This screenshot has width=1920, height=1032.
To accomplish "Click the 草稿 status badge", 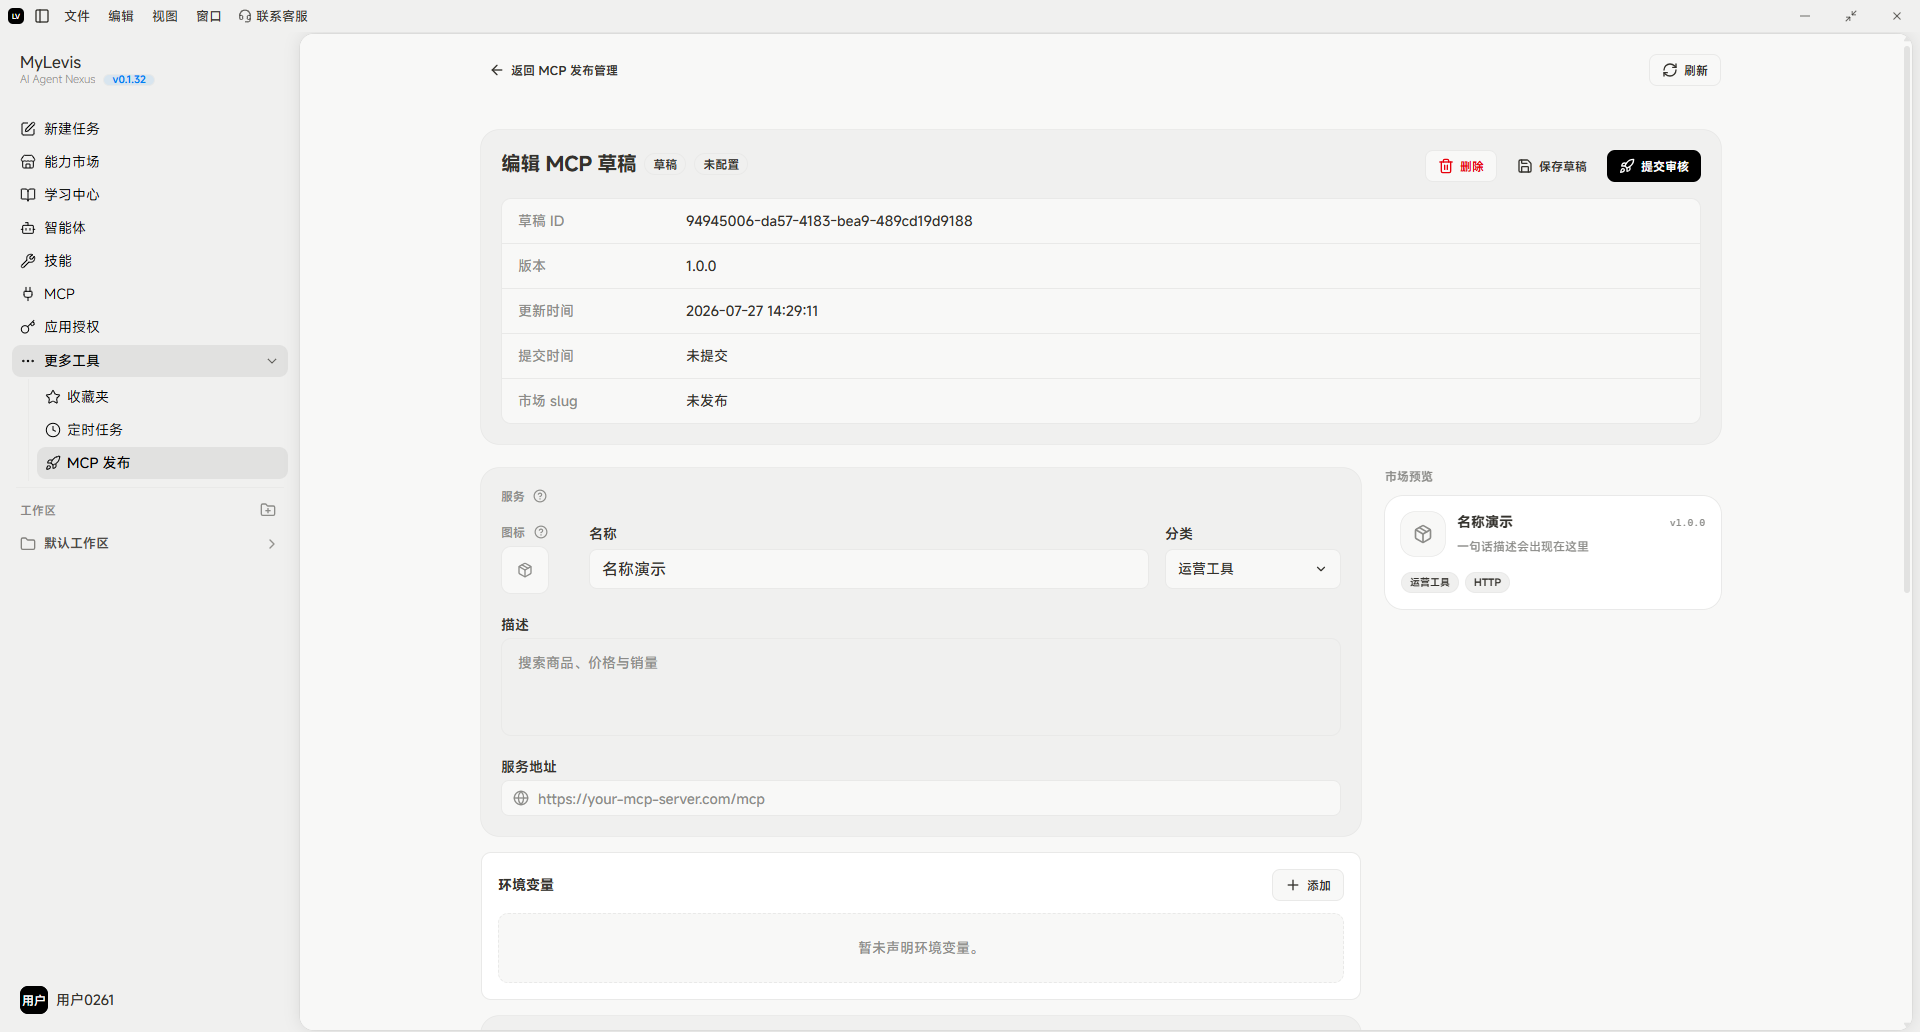I will (x=665, y=165).
